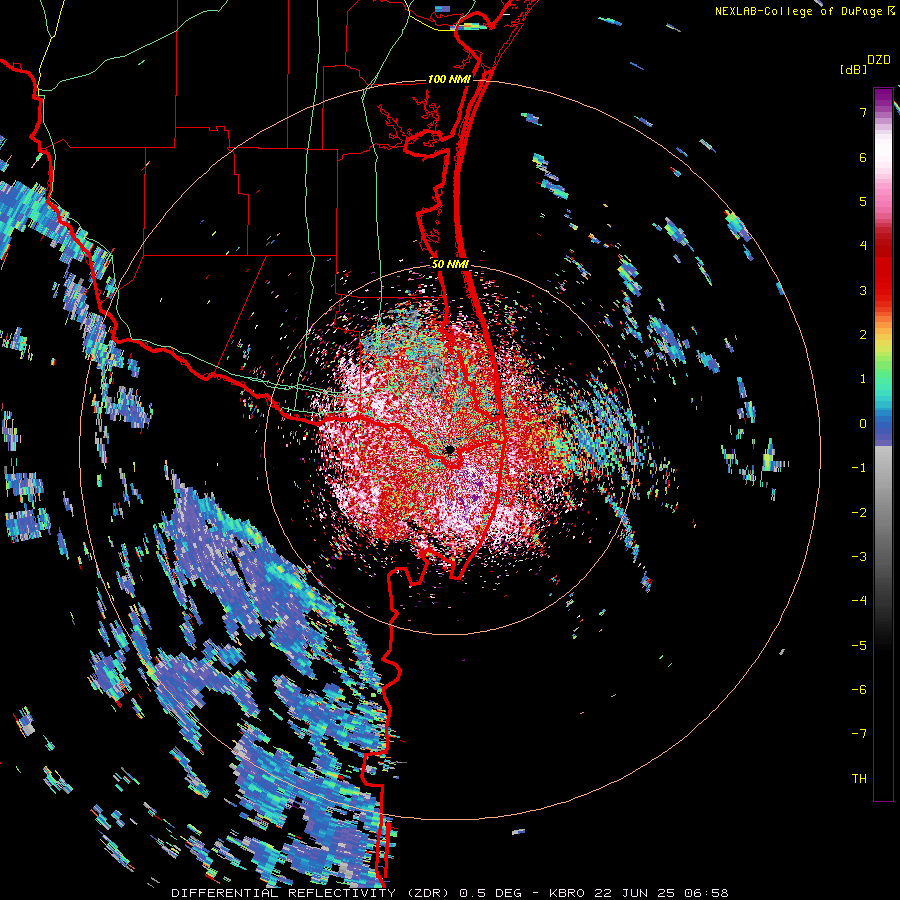Viewport: 900px width, 900px height.
Task: Click the -1 value on color scale
Action: (x=859, y=468)
